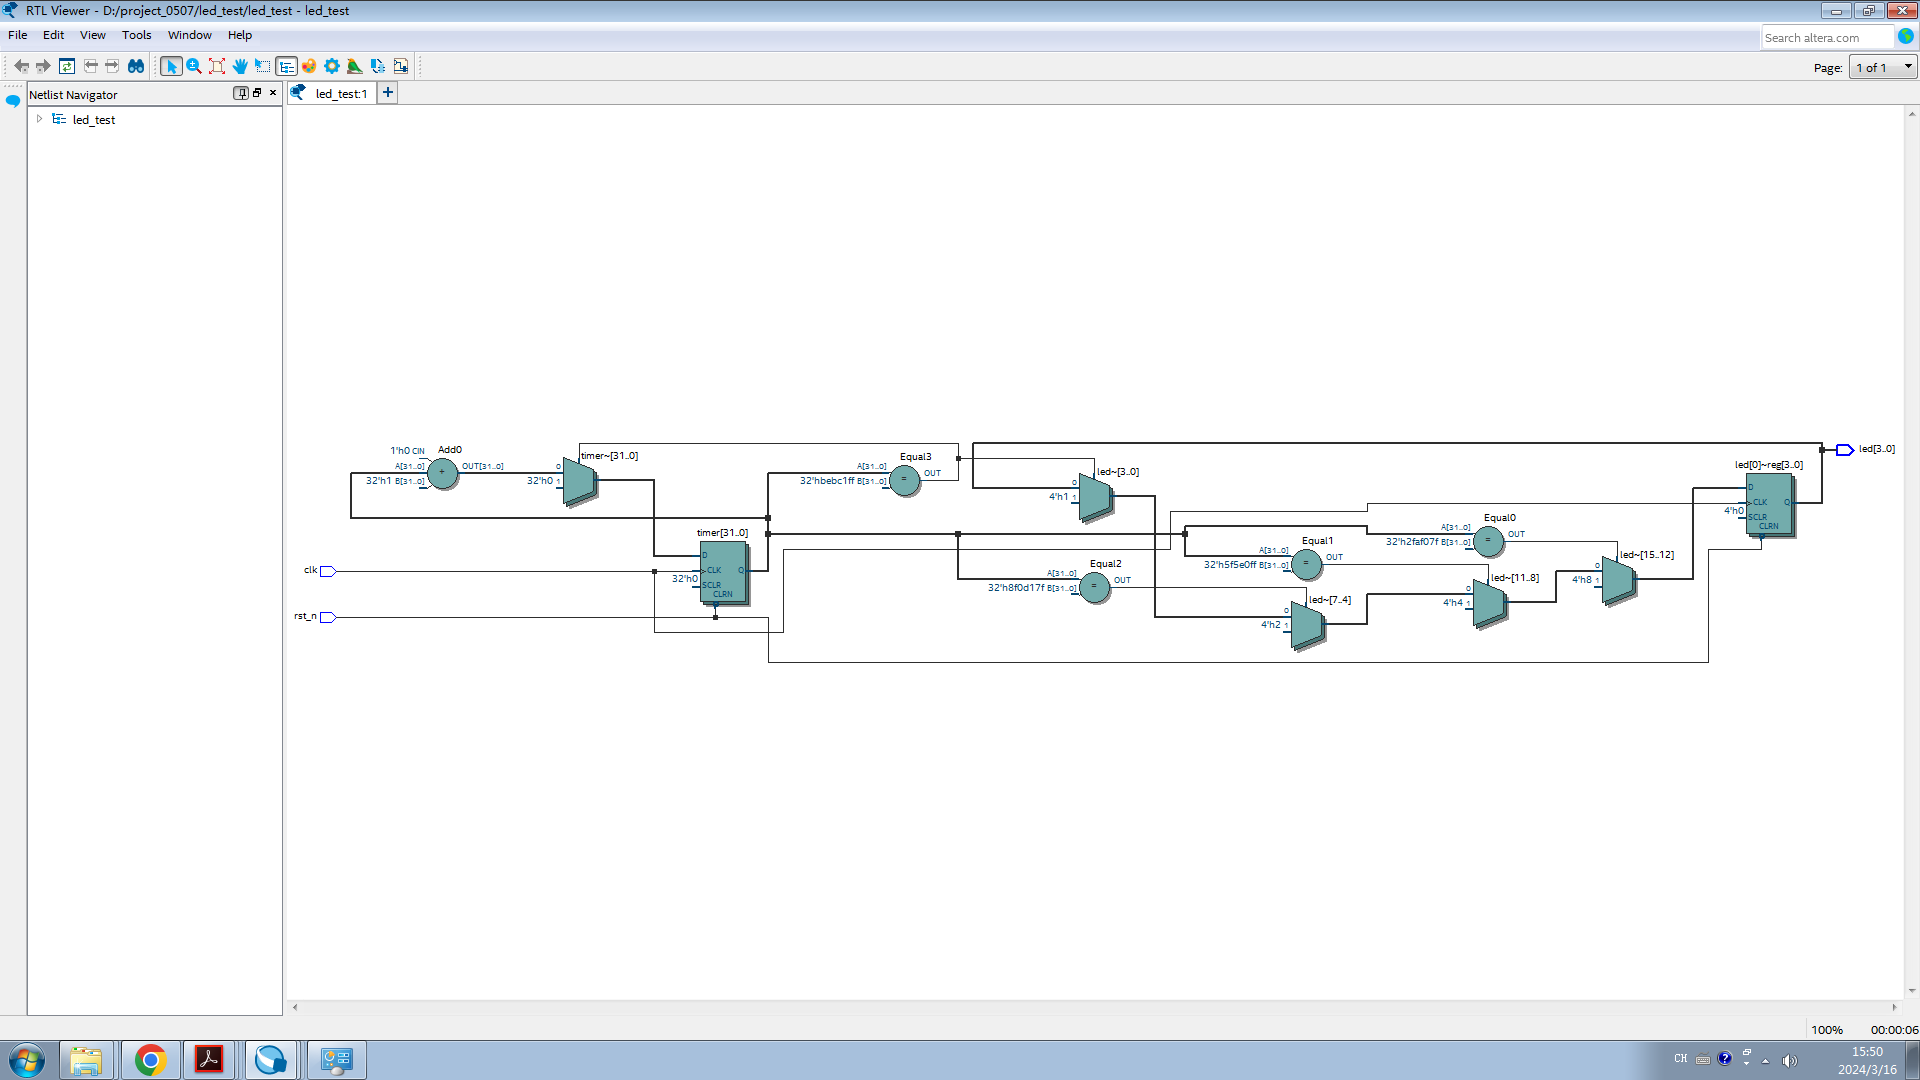Select the led~[7..4] multiplexer

pos(1309,626)
